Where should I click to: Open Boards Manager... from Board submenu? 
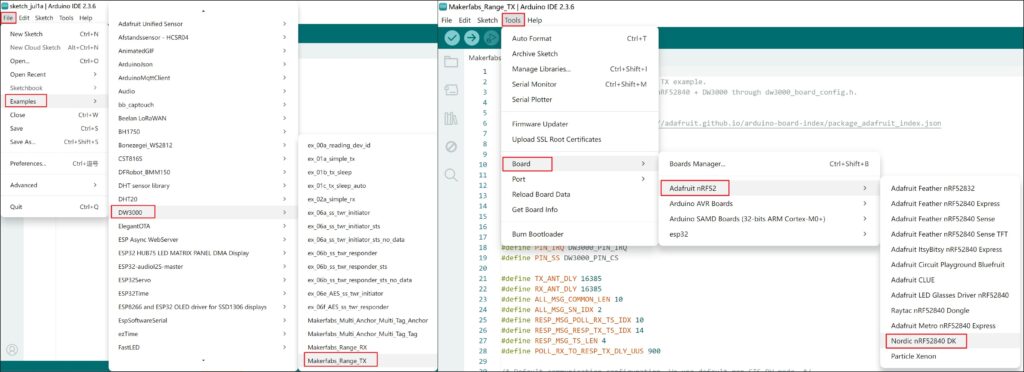pos(769,164)
